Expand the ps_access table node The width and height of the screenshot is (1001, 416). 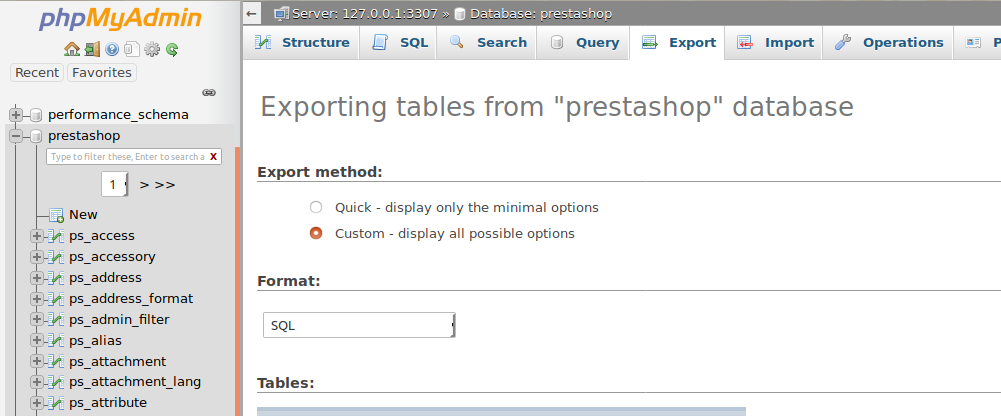(37, 236)
